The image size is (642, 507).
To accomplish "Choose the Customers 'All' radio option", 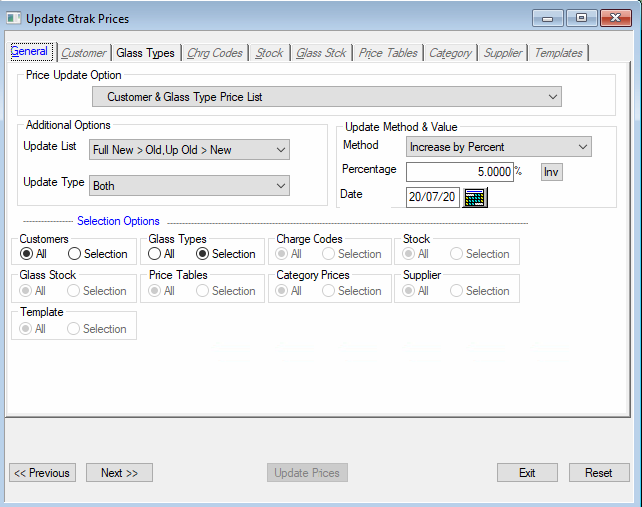I will tap(27, 254).
